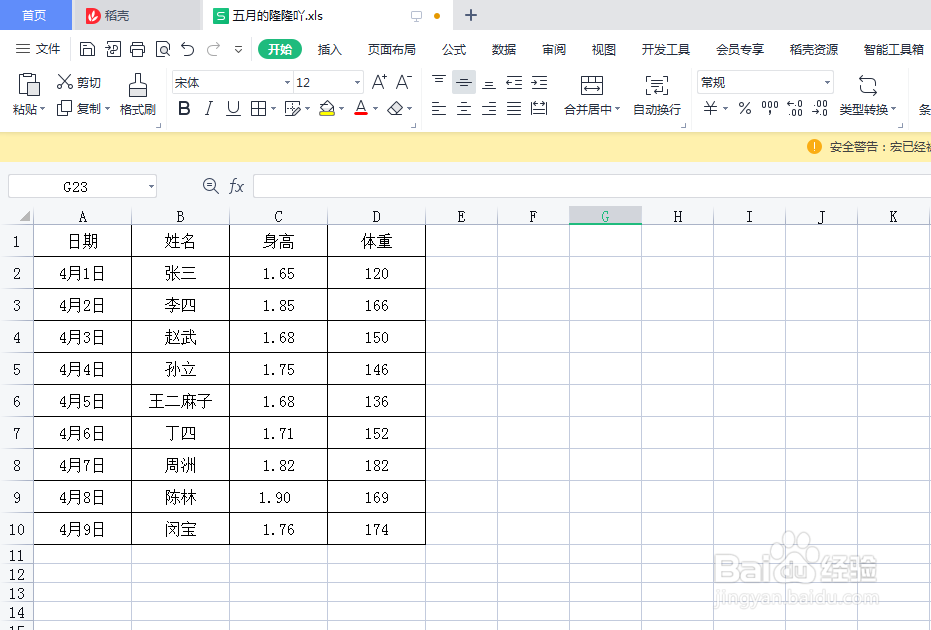Expand the Name Box dropdown
This screenshot has width=931, height=630.
click(151, 187)
